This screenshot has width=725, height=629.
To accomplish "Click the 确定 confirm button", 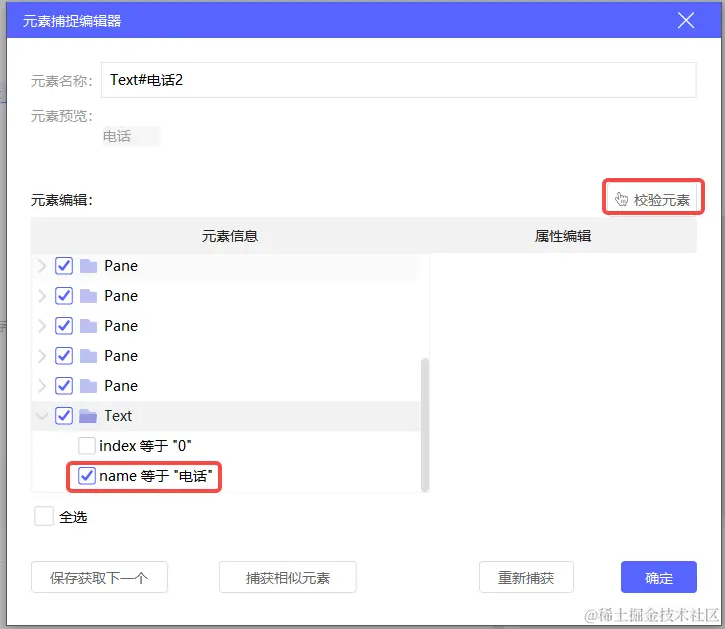I will pos(658,577).
